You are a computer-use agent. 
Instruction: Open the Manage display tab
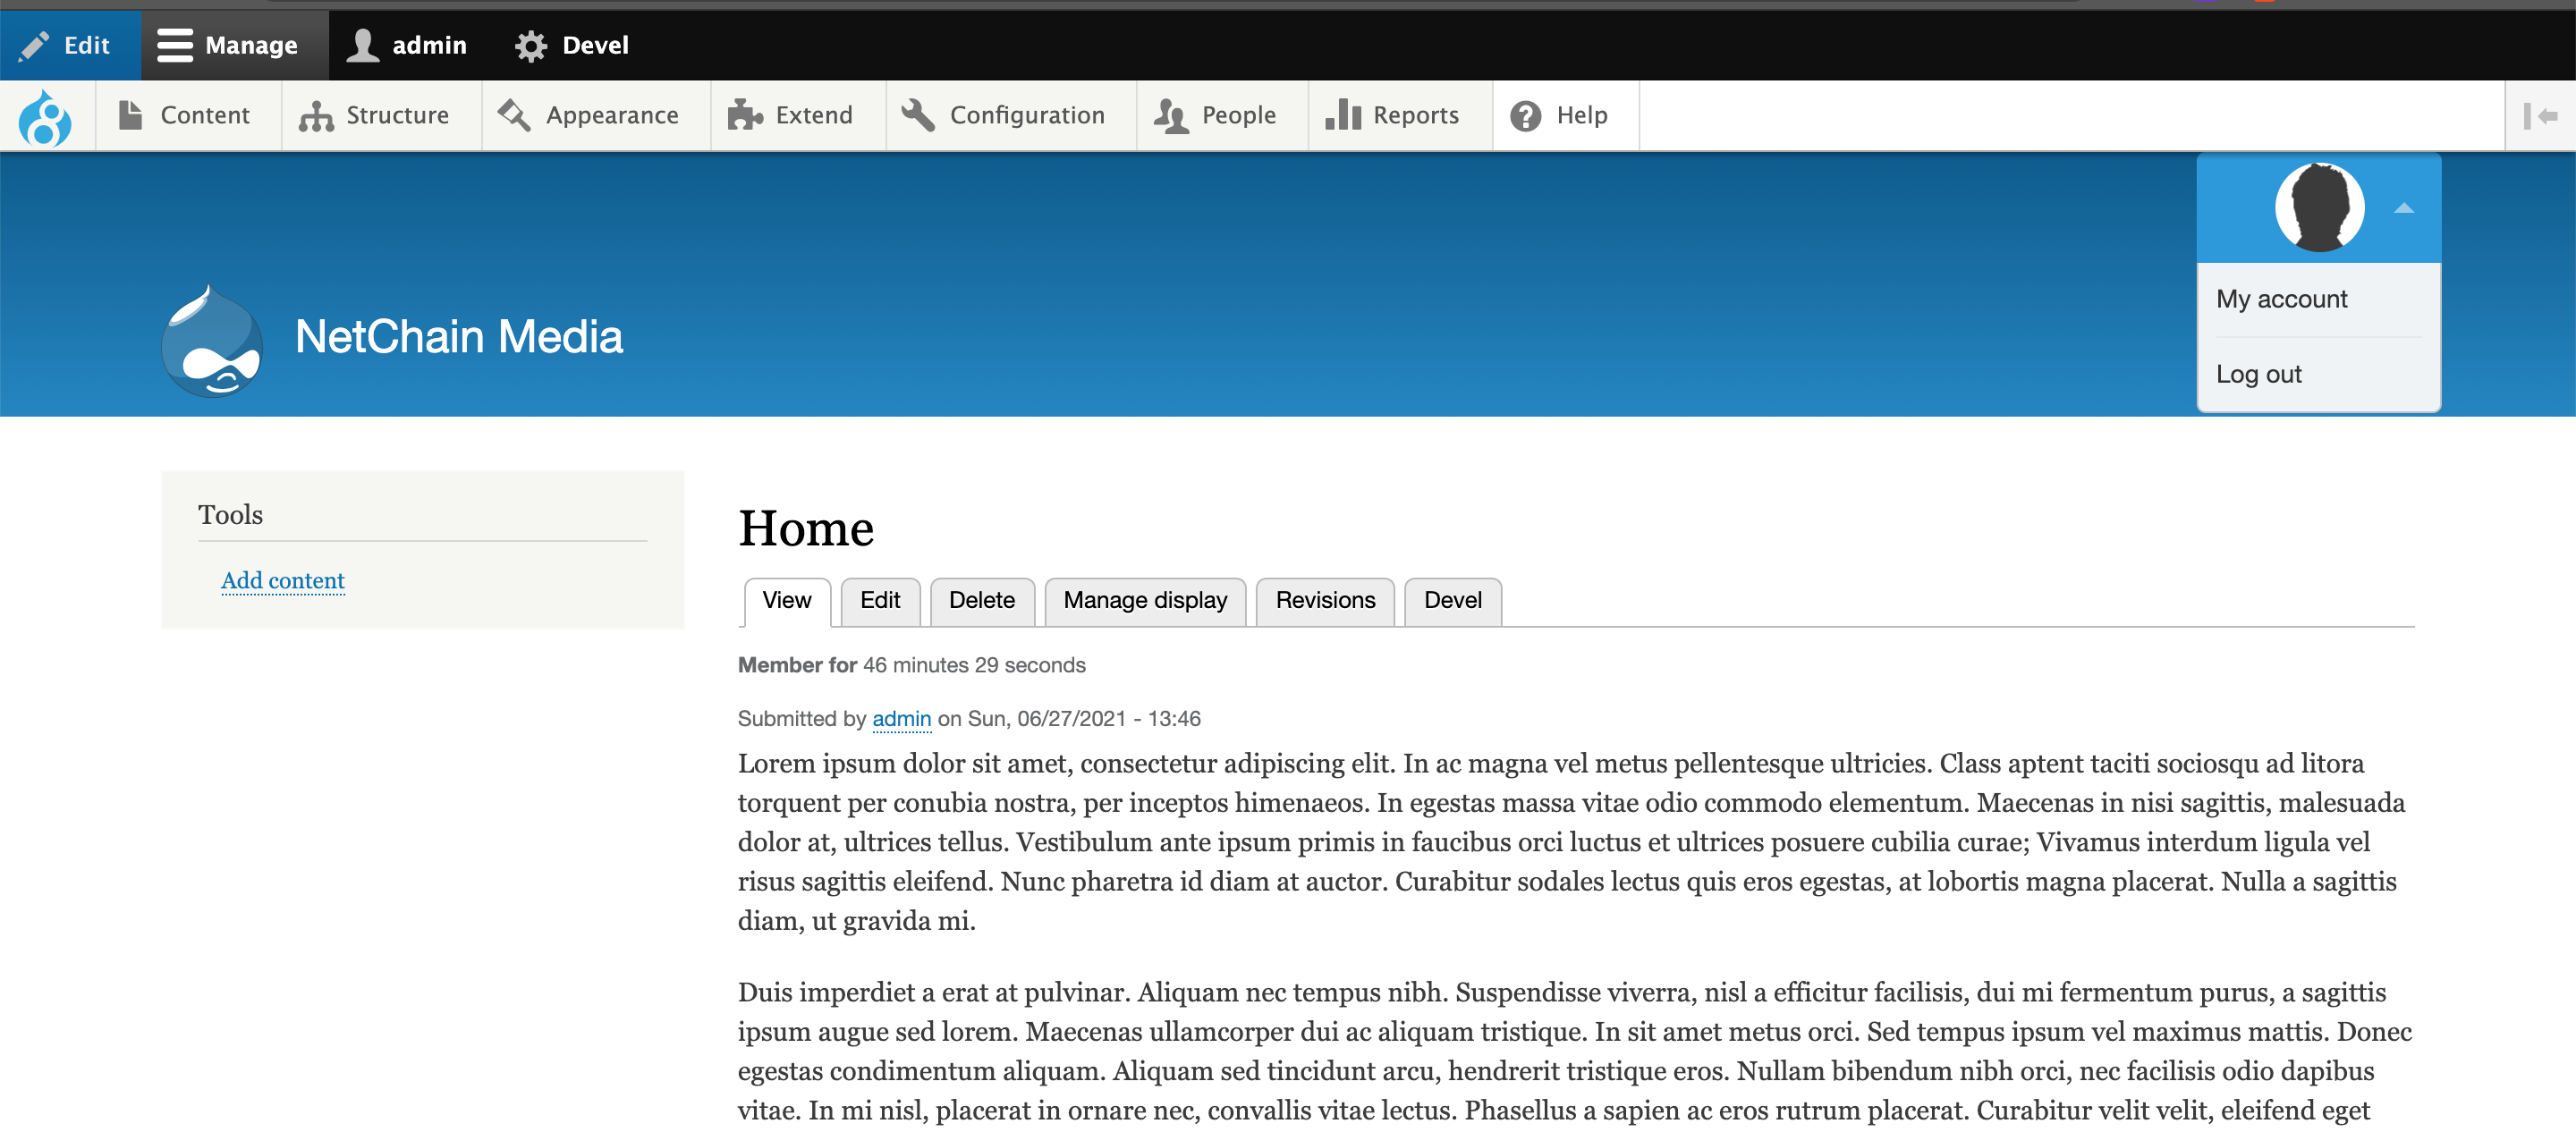pyautogui.click(x=1145, y=600)
